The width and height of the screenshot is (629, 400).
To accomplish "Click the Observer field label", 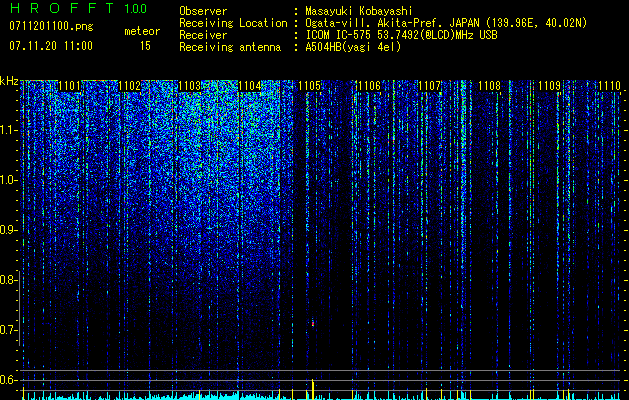I will (x=203, y=11).
